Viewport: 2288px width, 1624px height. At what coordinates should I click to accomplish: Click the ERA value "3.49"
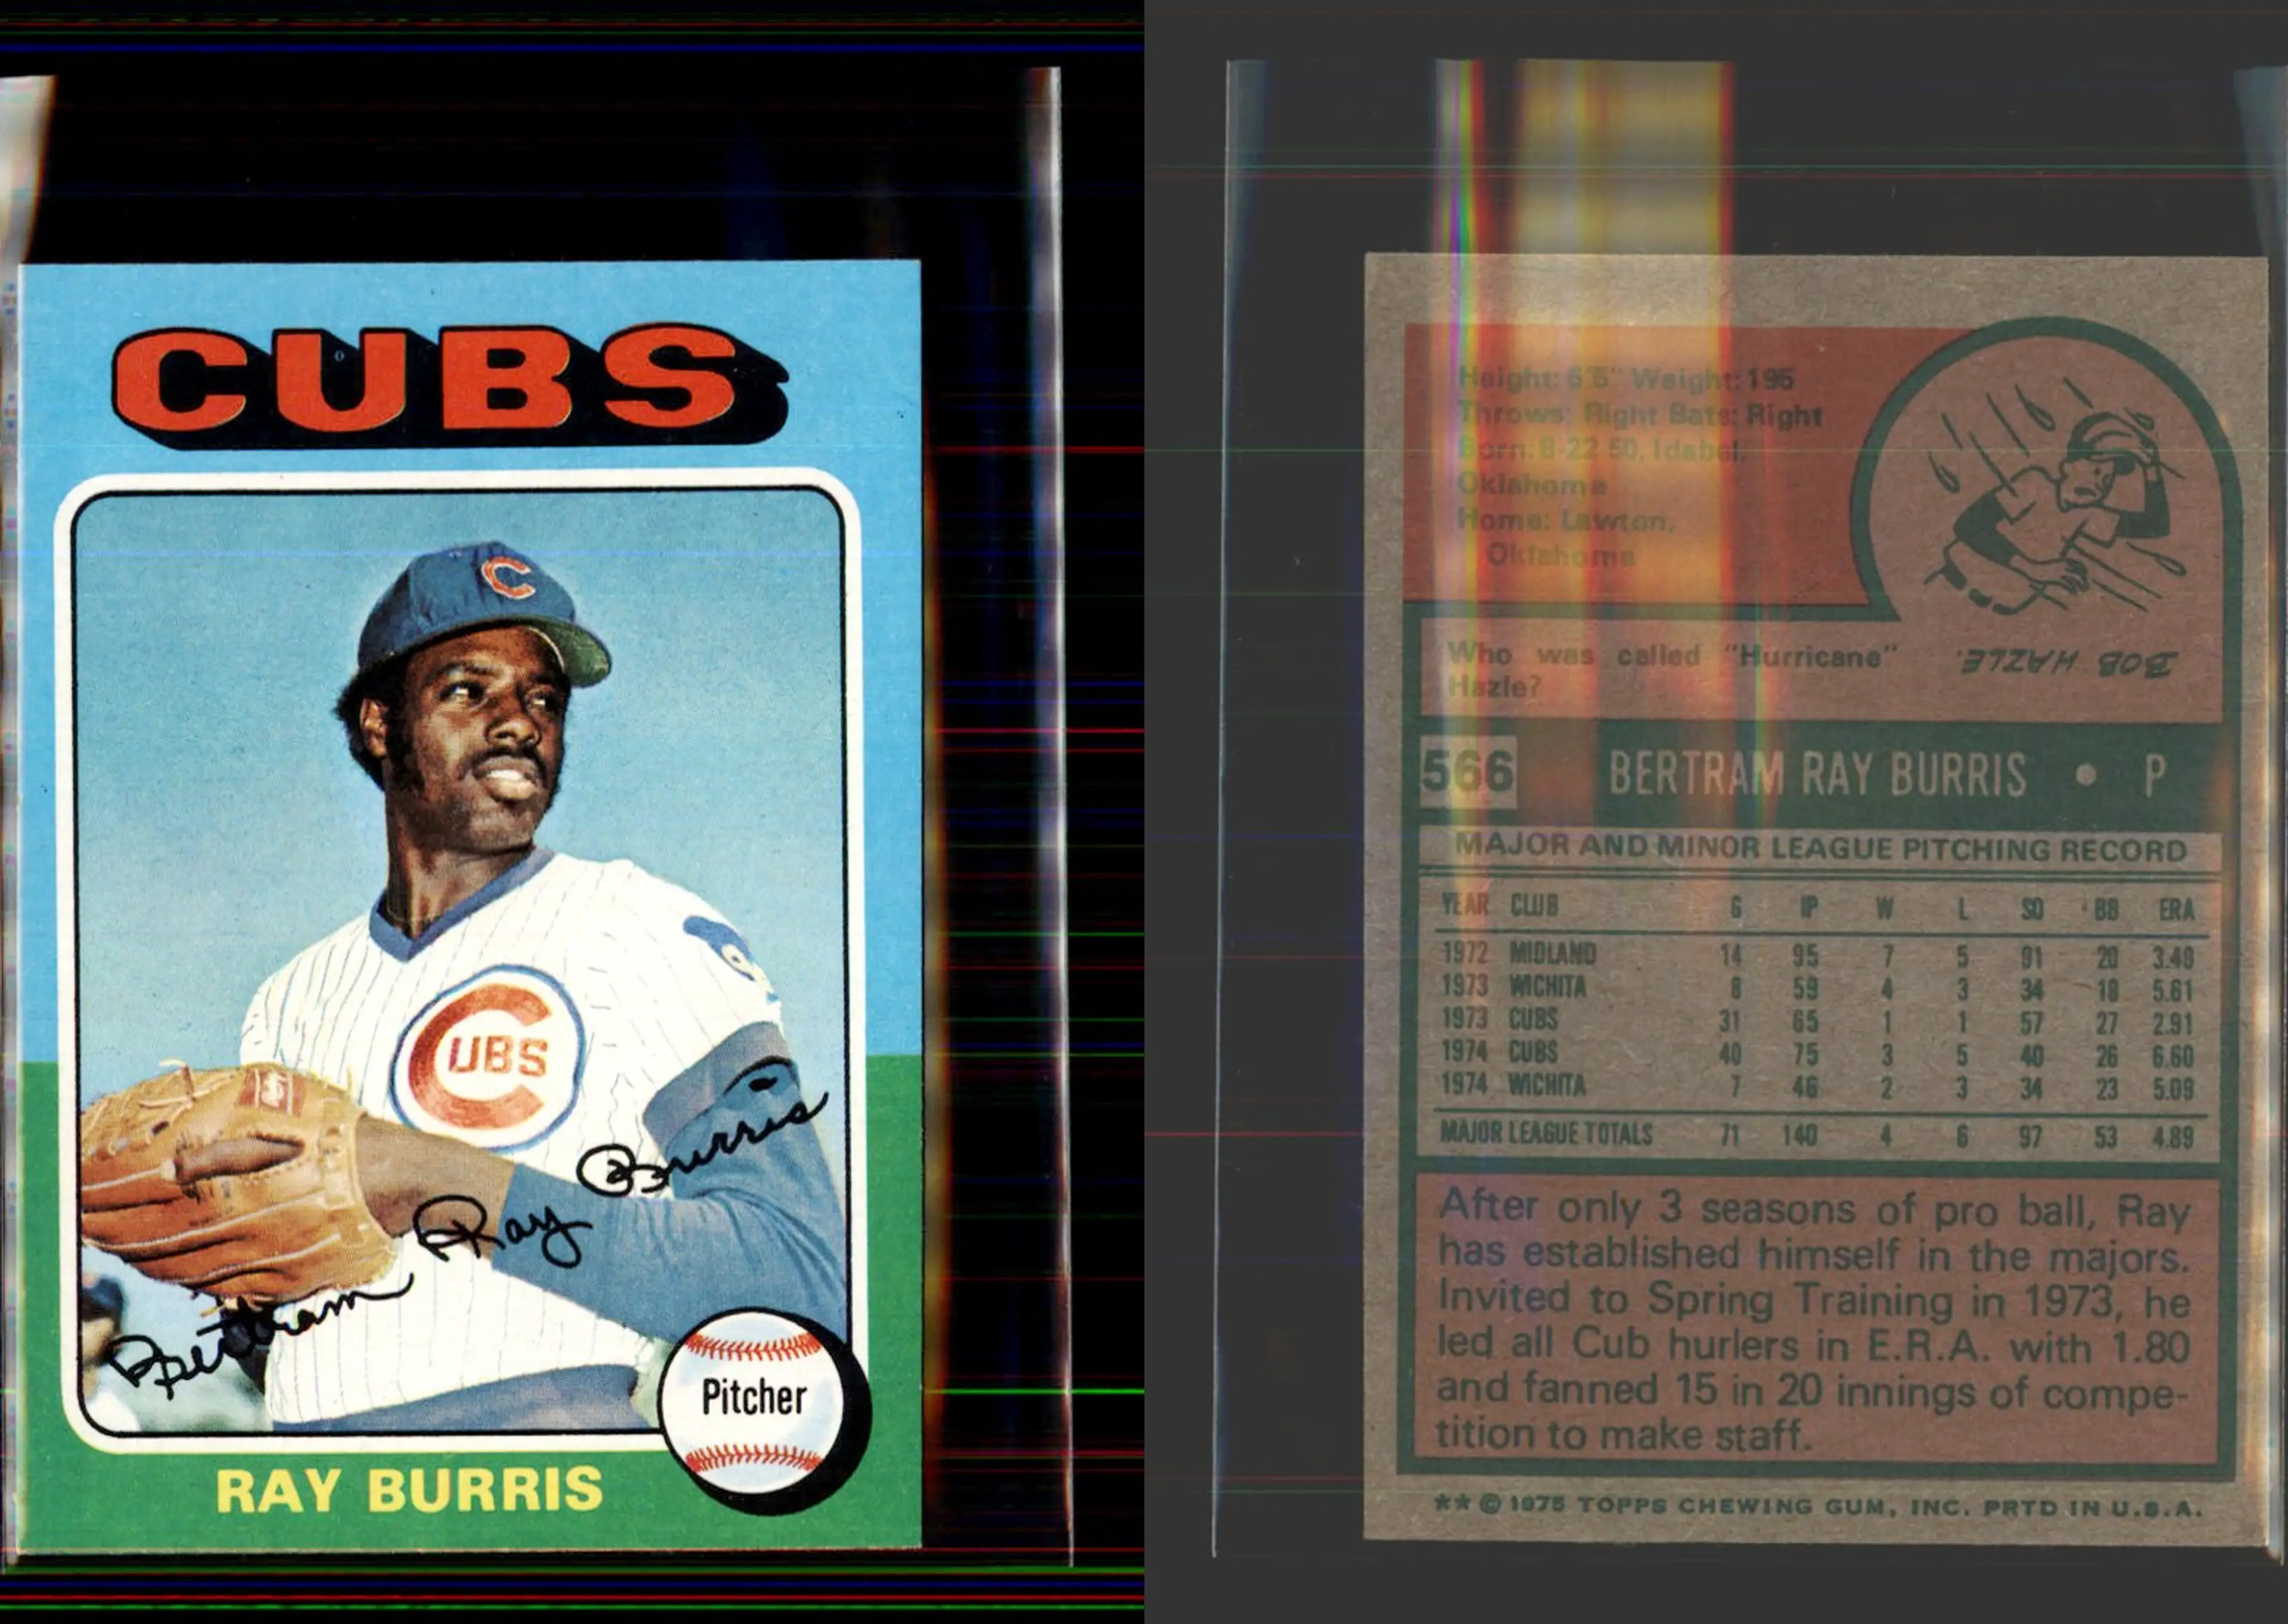coord(2173,958)
